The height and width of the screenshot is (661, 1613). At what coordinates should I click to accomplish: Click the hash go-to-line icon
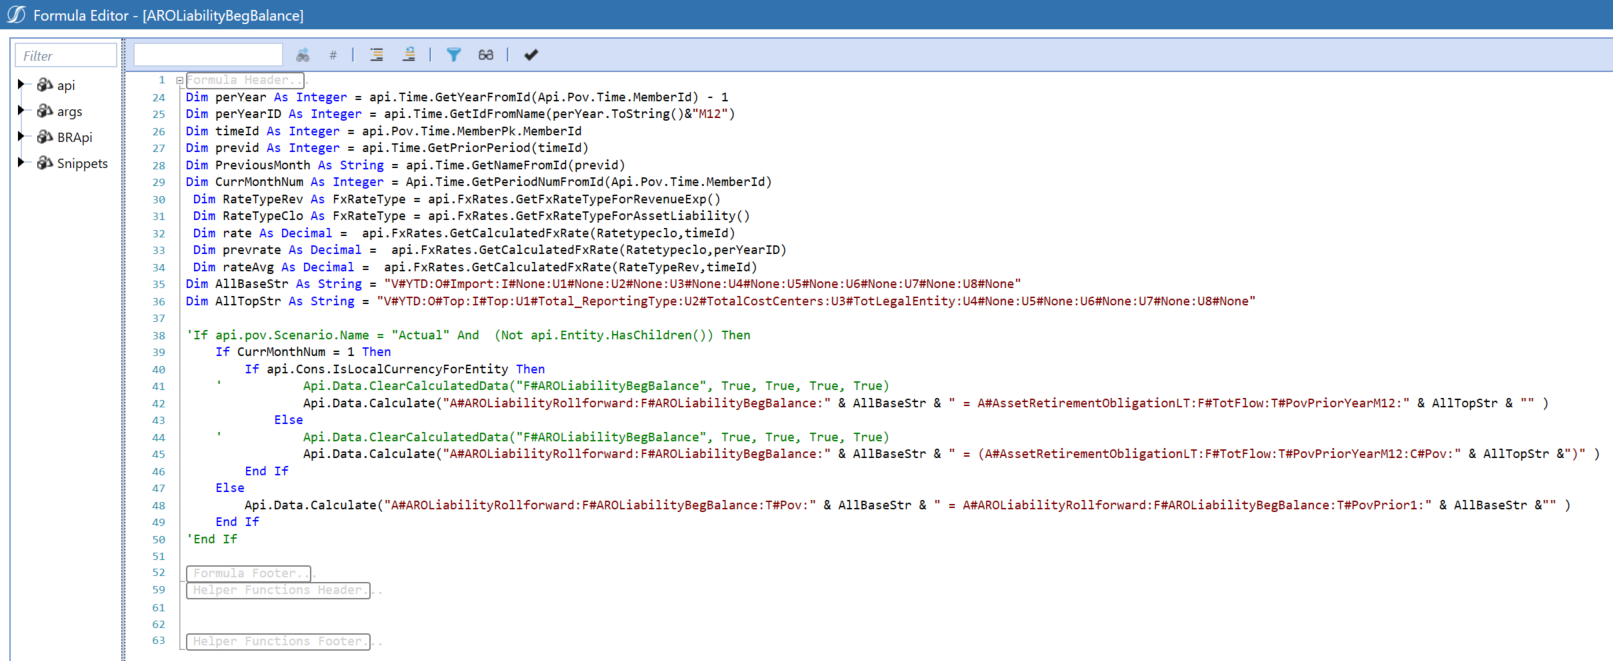point(333,55)
